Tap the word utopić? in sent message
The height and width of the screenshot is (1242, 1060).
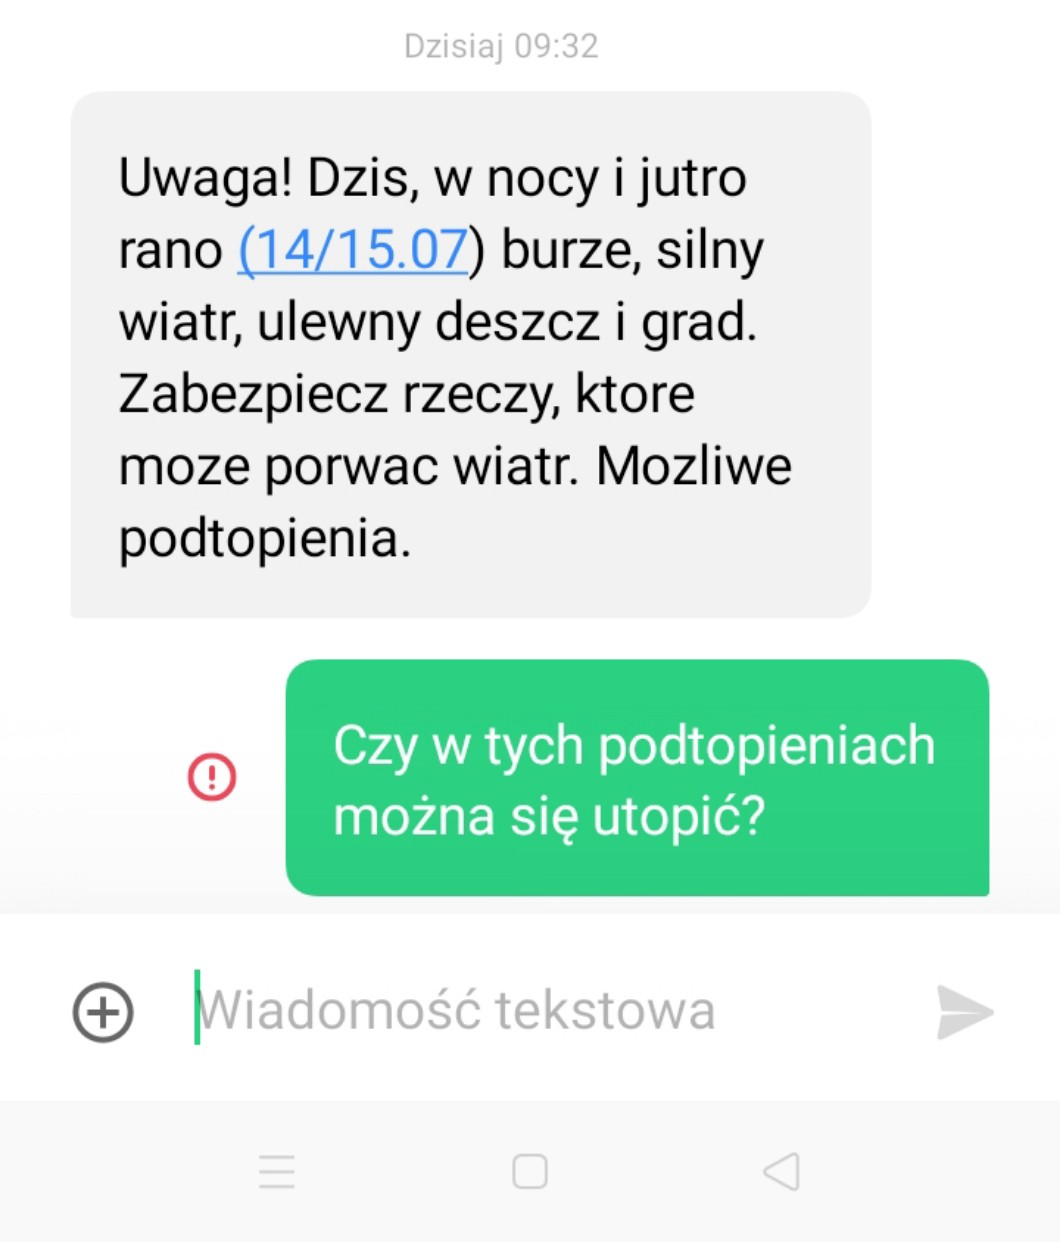pyautogui.click(x=679, y=817)
